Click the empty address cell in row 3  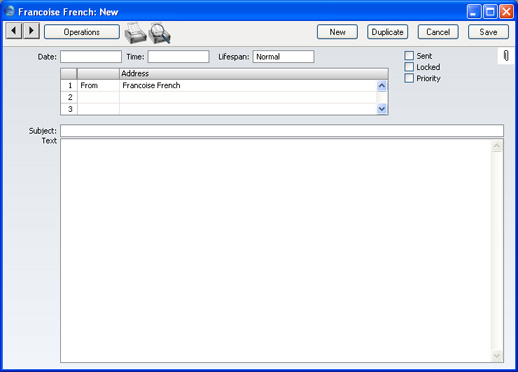tap(248, 109)
